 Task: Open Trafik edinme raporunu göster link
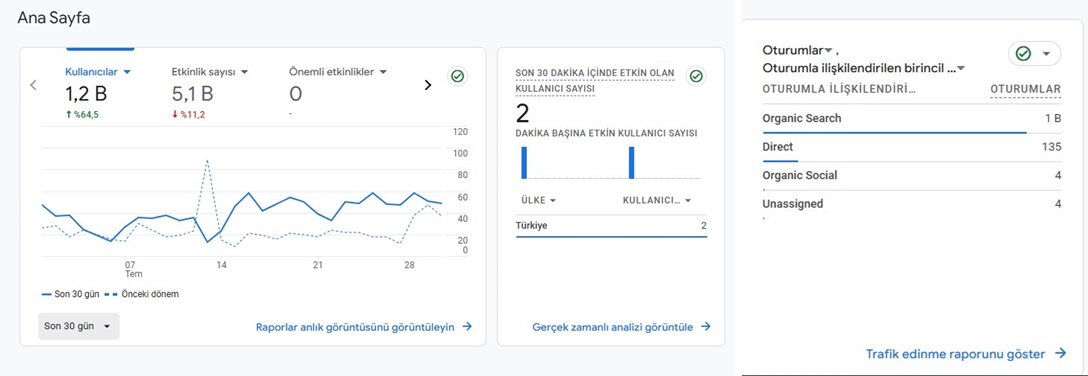tap(966, 354)
